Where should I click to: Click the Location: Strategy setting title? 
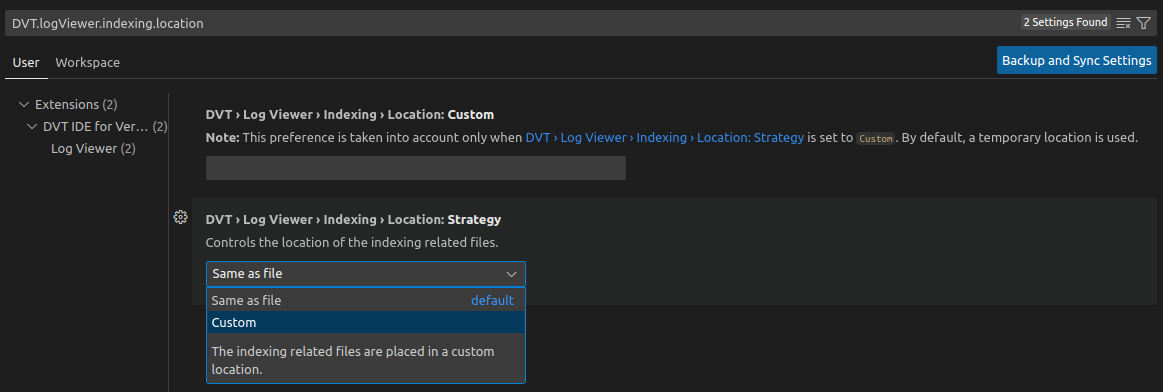pos(353,220)
